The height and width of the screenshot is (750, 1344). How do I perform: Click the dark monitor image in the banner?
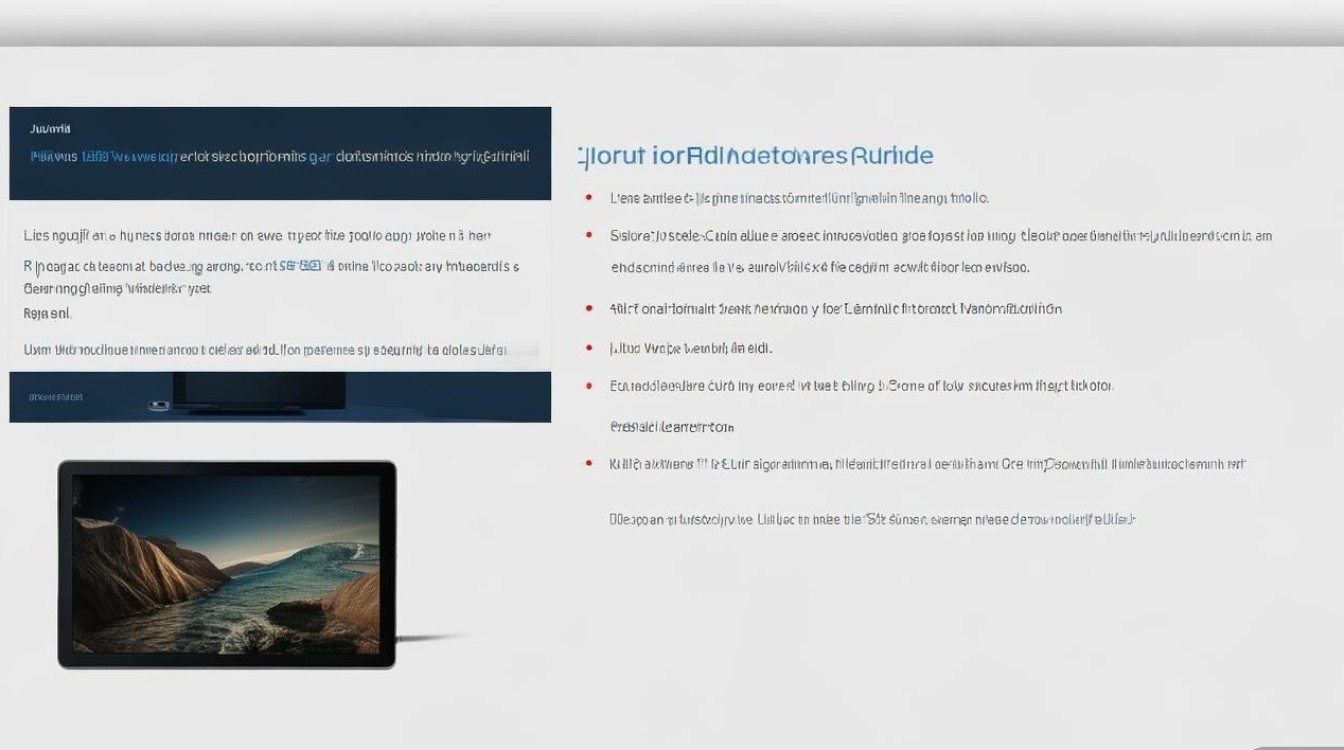point(259,392)
